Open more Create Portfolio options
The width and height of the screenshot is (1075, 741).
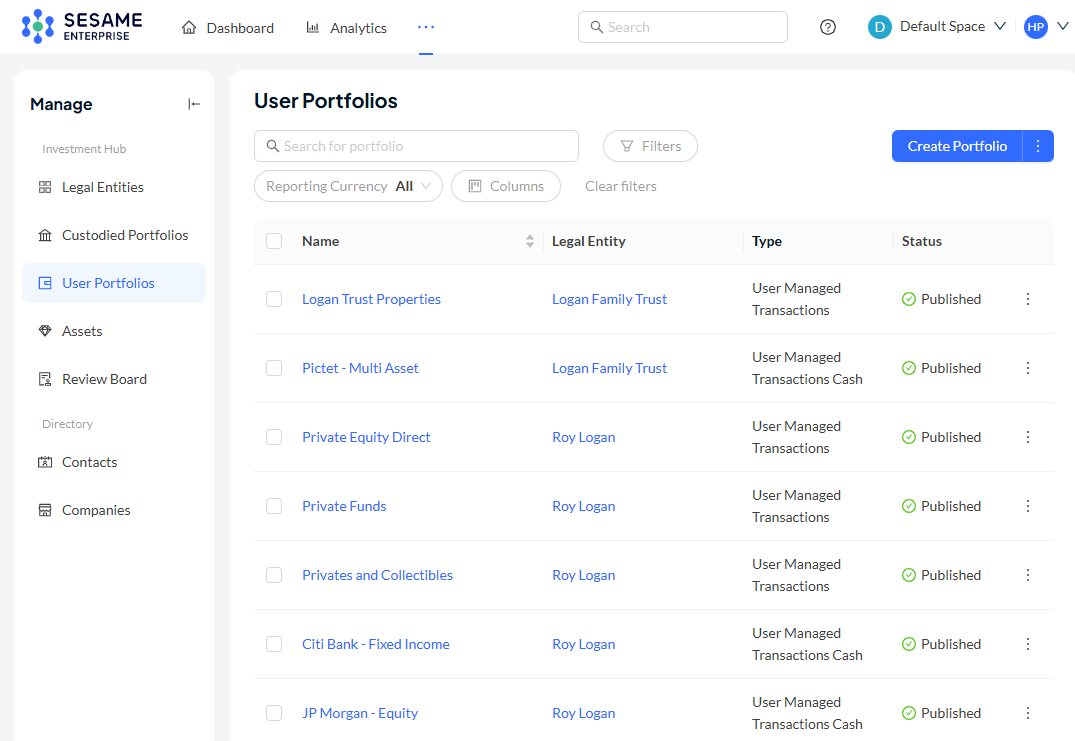point(1038,146)
